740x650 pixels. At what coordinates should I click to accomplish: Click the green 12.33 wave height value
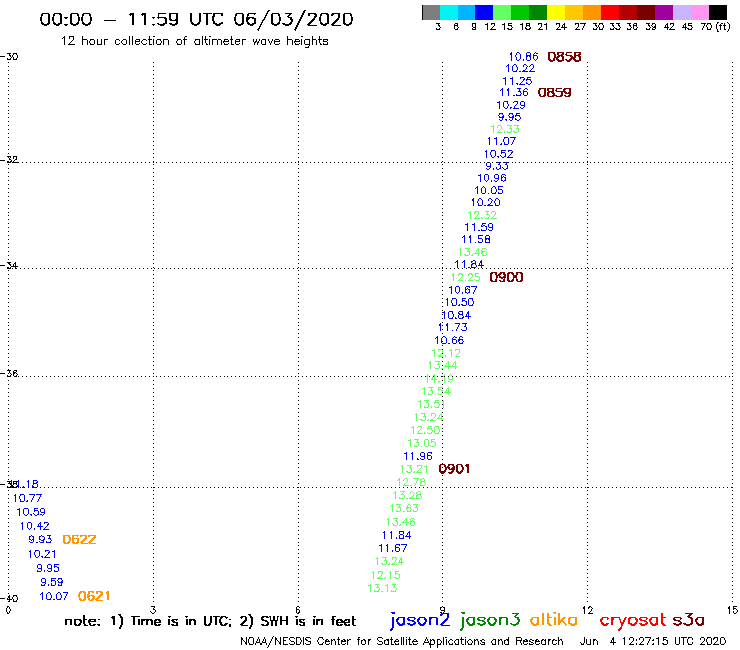point(505,129)
